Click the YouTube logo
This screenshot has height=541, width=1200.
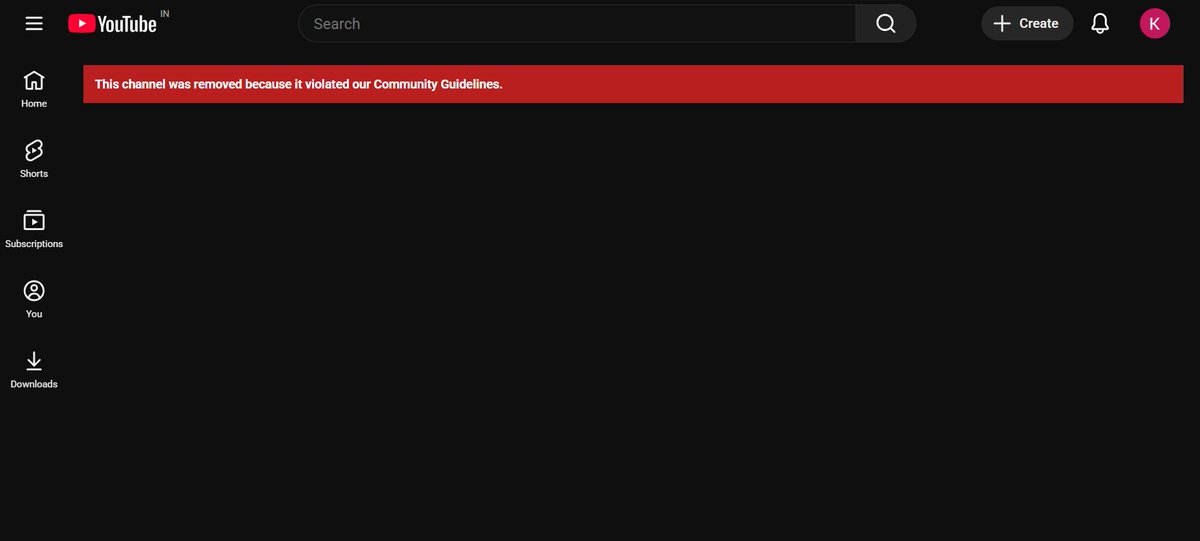tap(113, 23)
